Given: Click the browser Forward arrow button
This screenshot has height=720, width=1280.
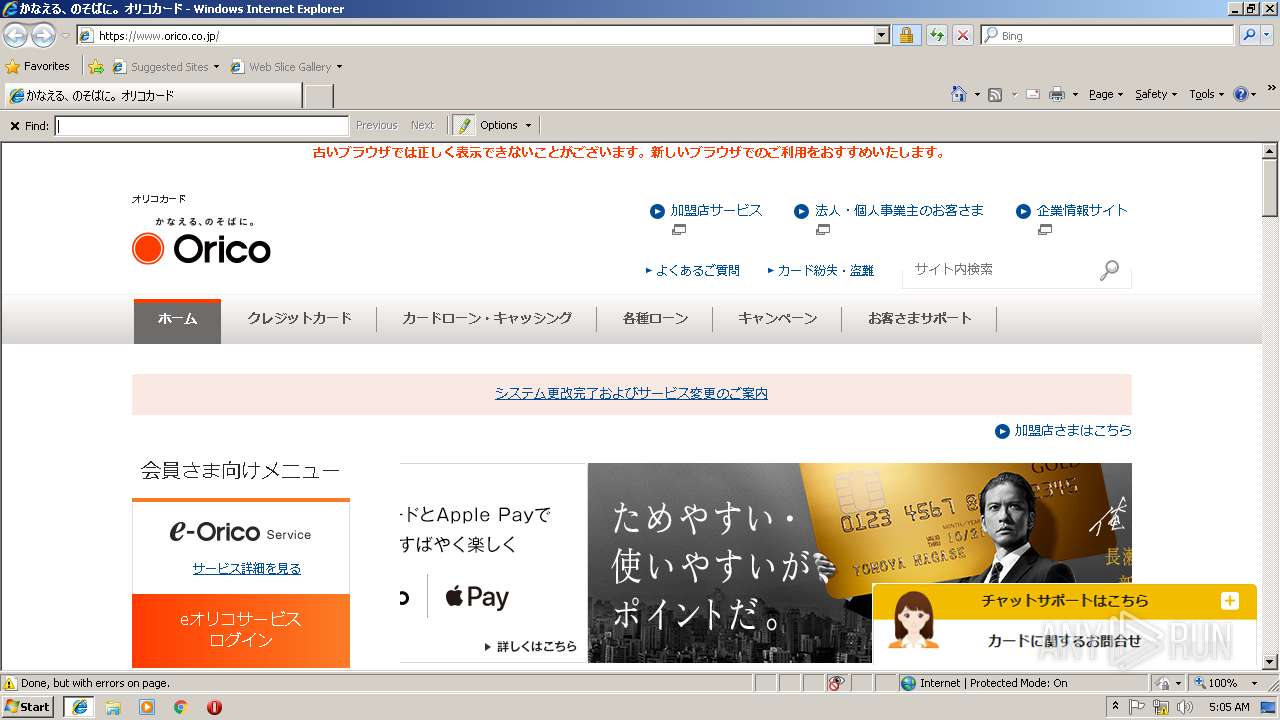Looking at the screenshot, I should click(x=43, y=35).
